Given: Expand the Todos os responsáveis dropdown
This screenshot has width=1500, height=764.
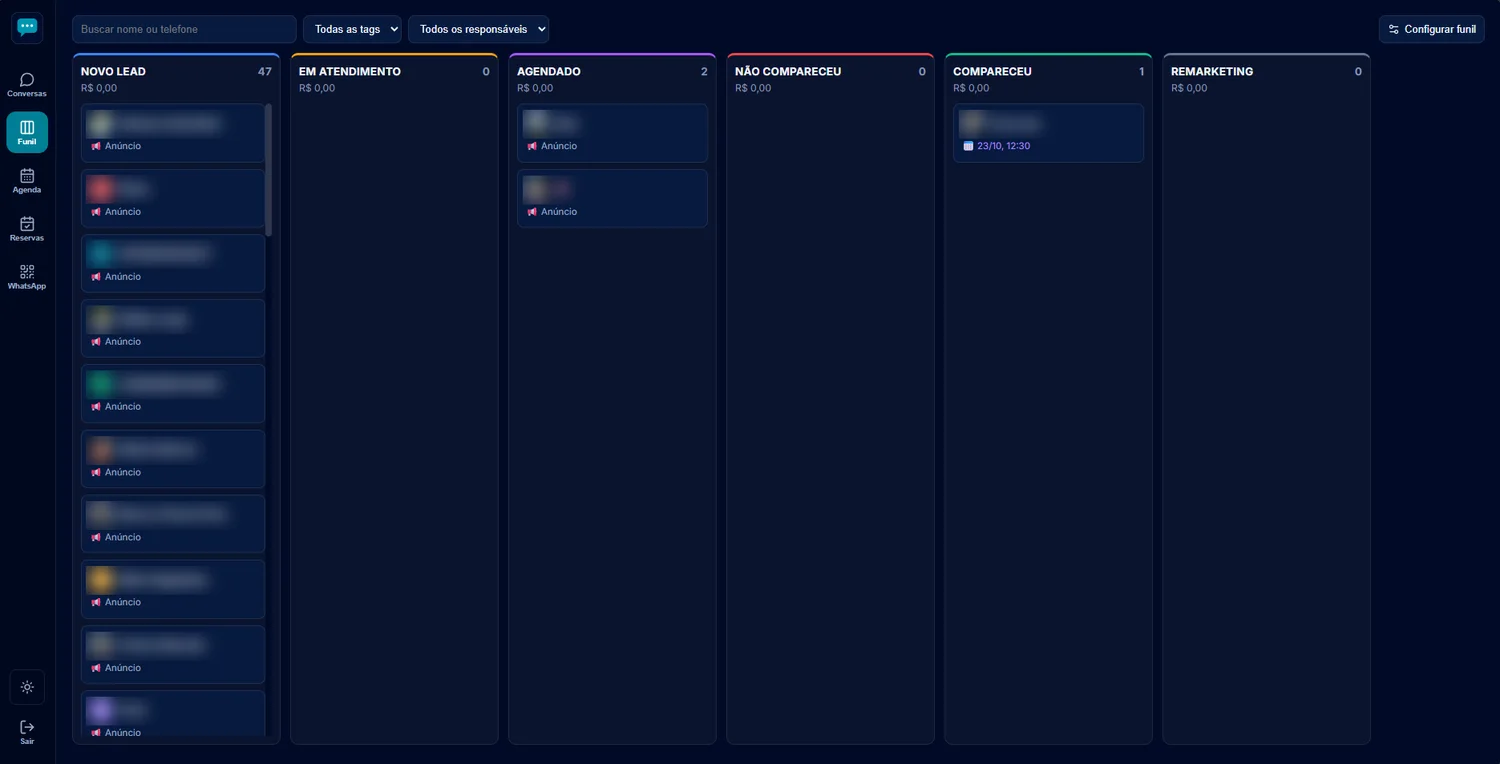Looking at the screenshot, I should 478,29.
